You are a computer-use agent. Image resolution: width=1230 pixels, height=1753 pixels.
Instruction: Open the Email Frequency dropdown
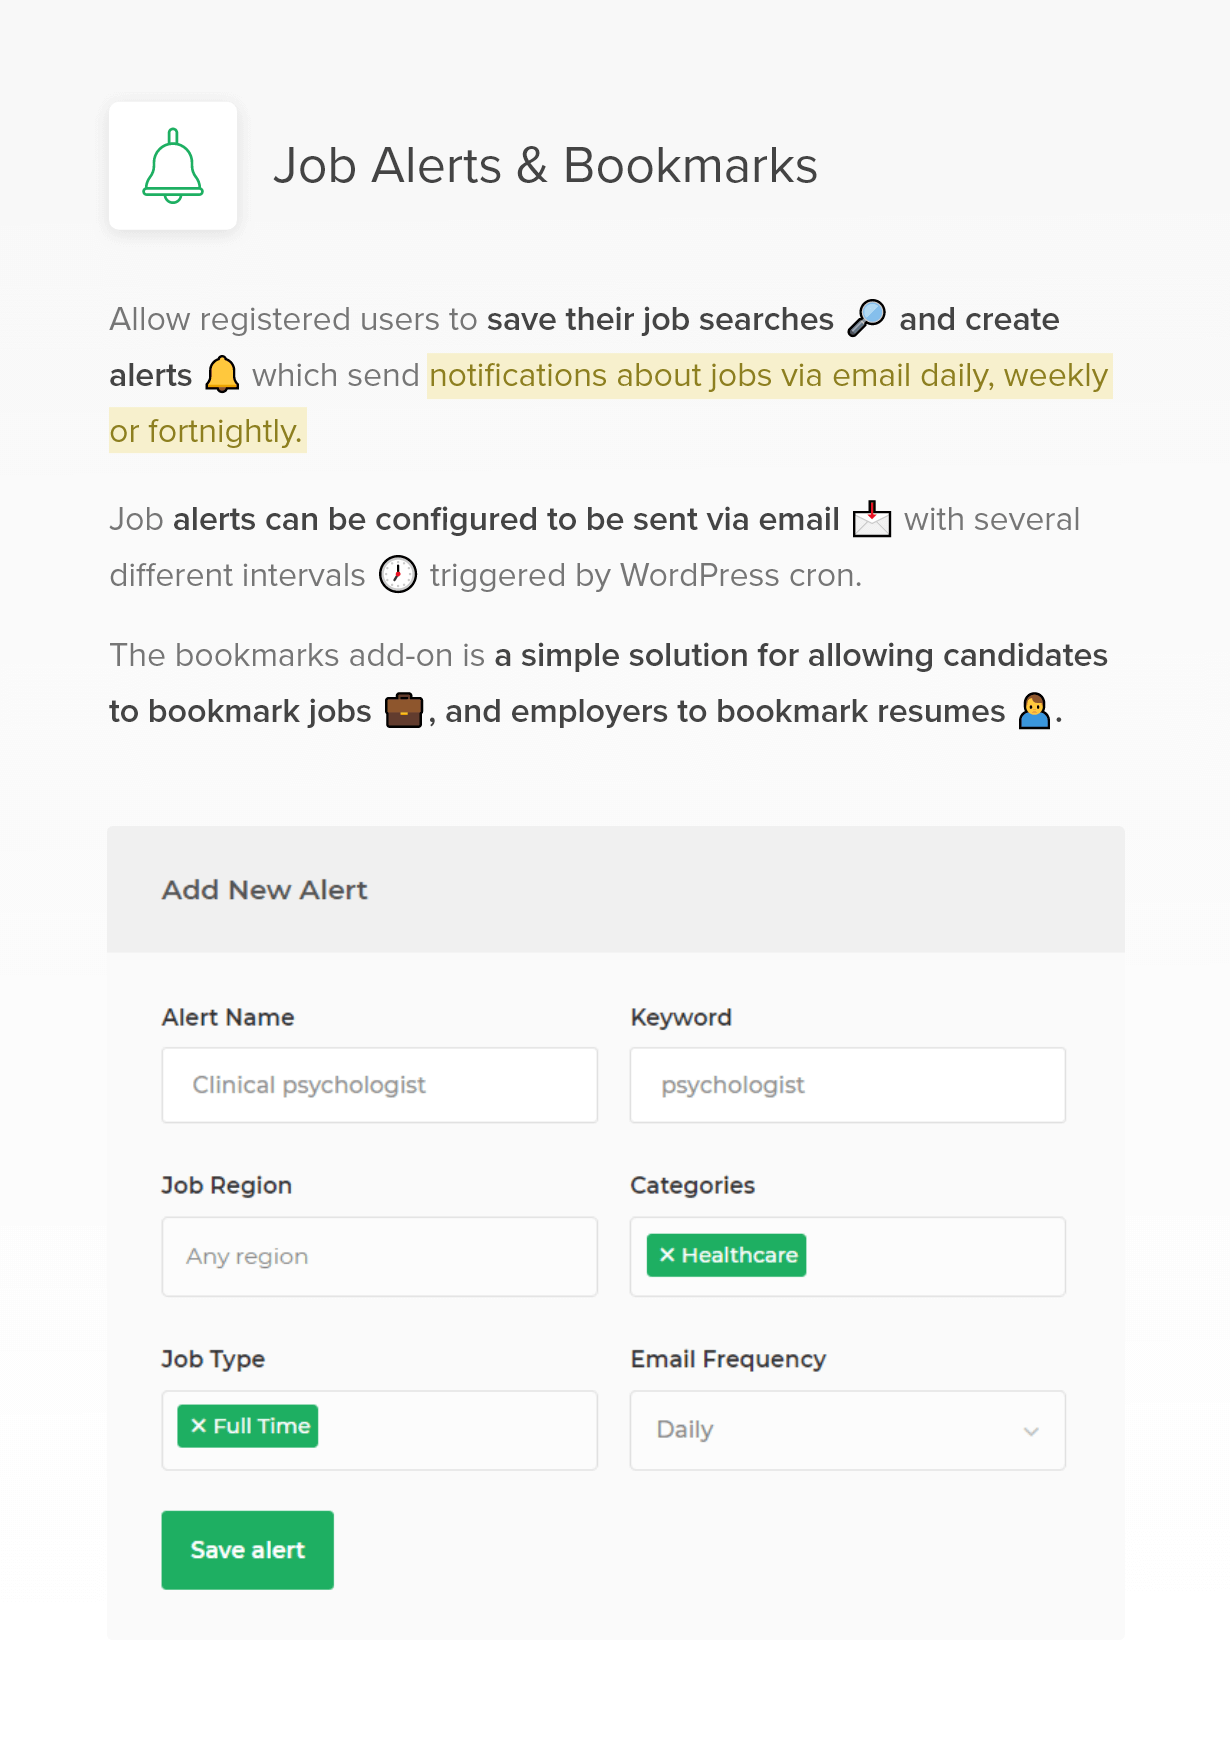pyautogui.click(x=846, y=1430)
